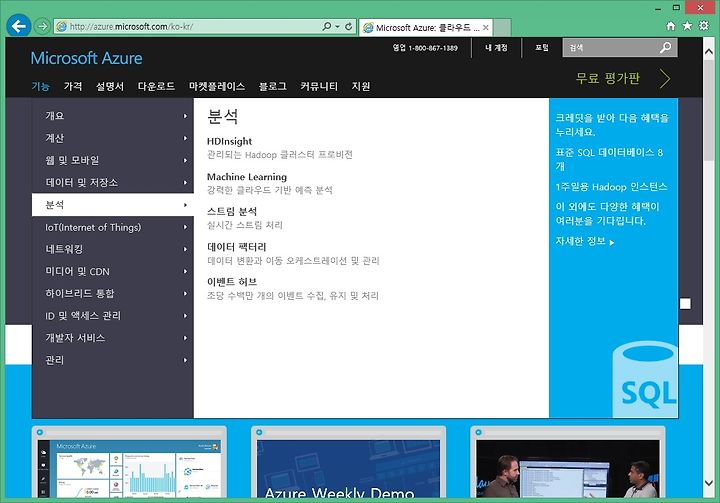Select the 지원 navigation menu
720x503 pixels.
point(361,86)
